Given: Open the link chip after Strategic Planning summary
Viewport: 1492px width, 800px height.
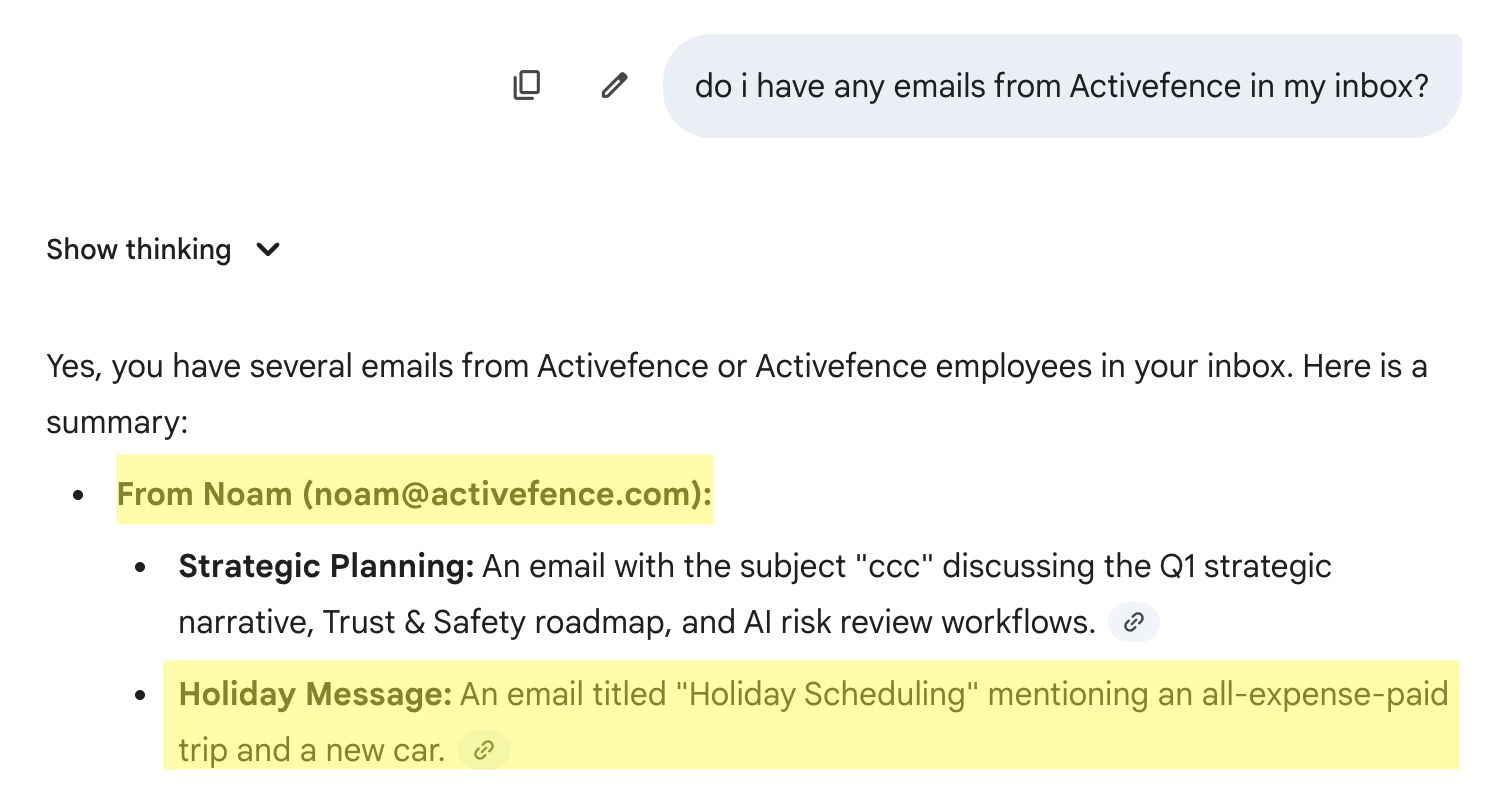Looking at the screenshot, I should coord(1133,623).
